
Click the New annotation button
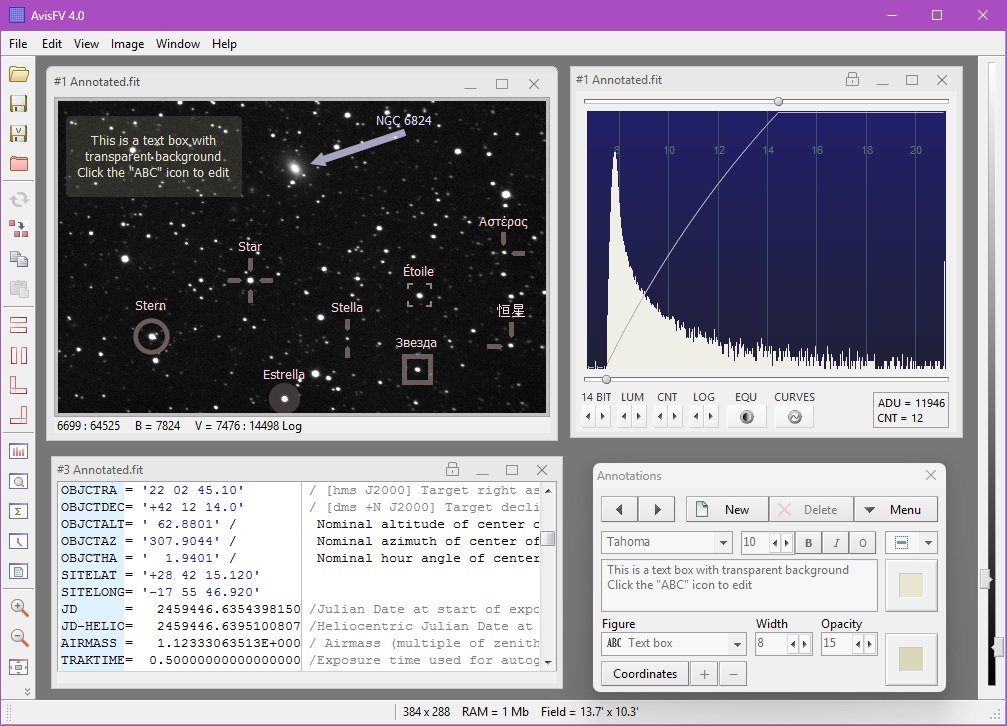pyautogui.click(x=725, y=509)
